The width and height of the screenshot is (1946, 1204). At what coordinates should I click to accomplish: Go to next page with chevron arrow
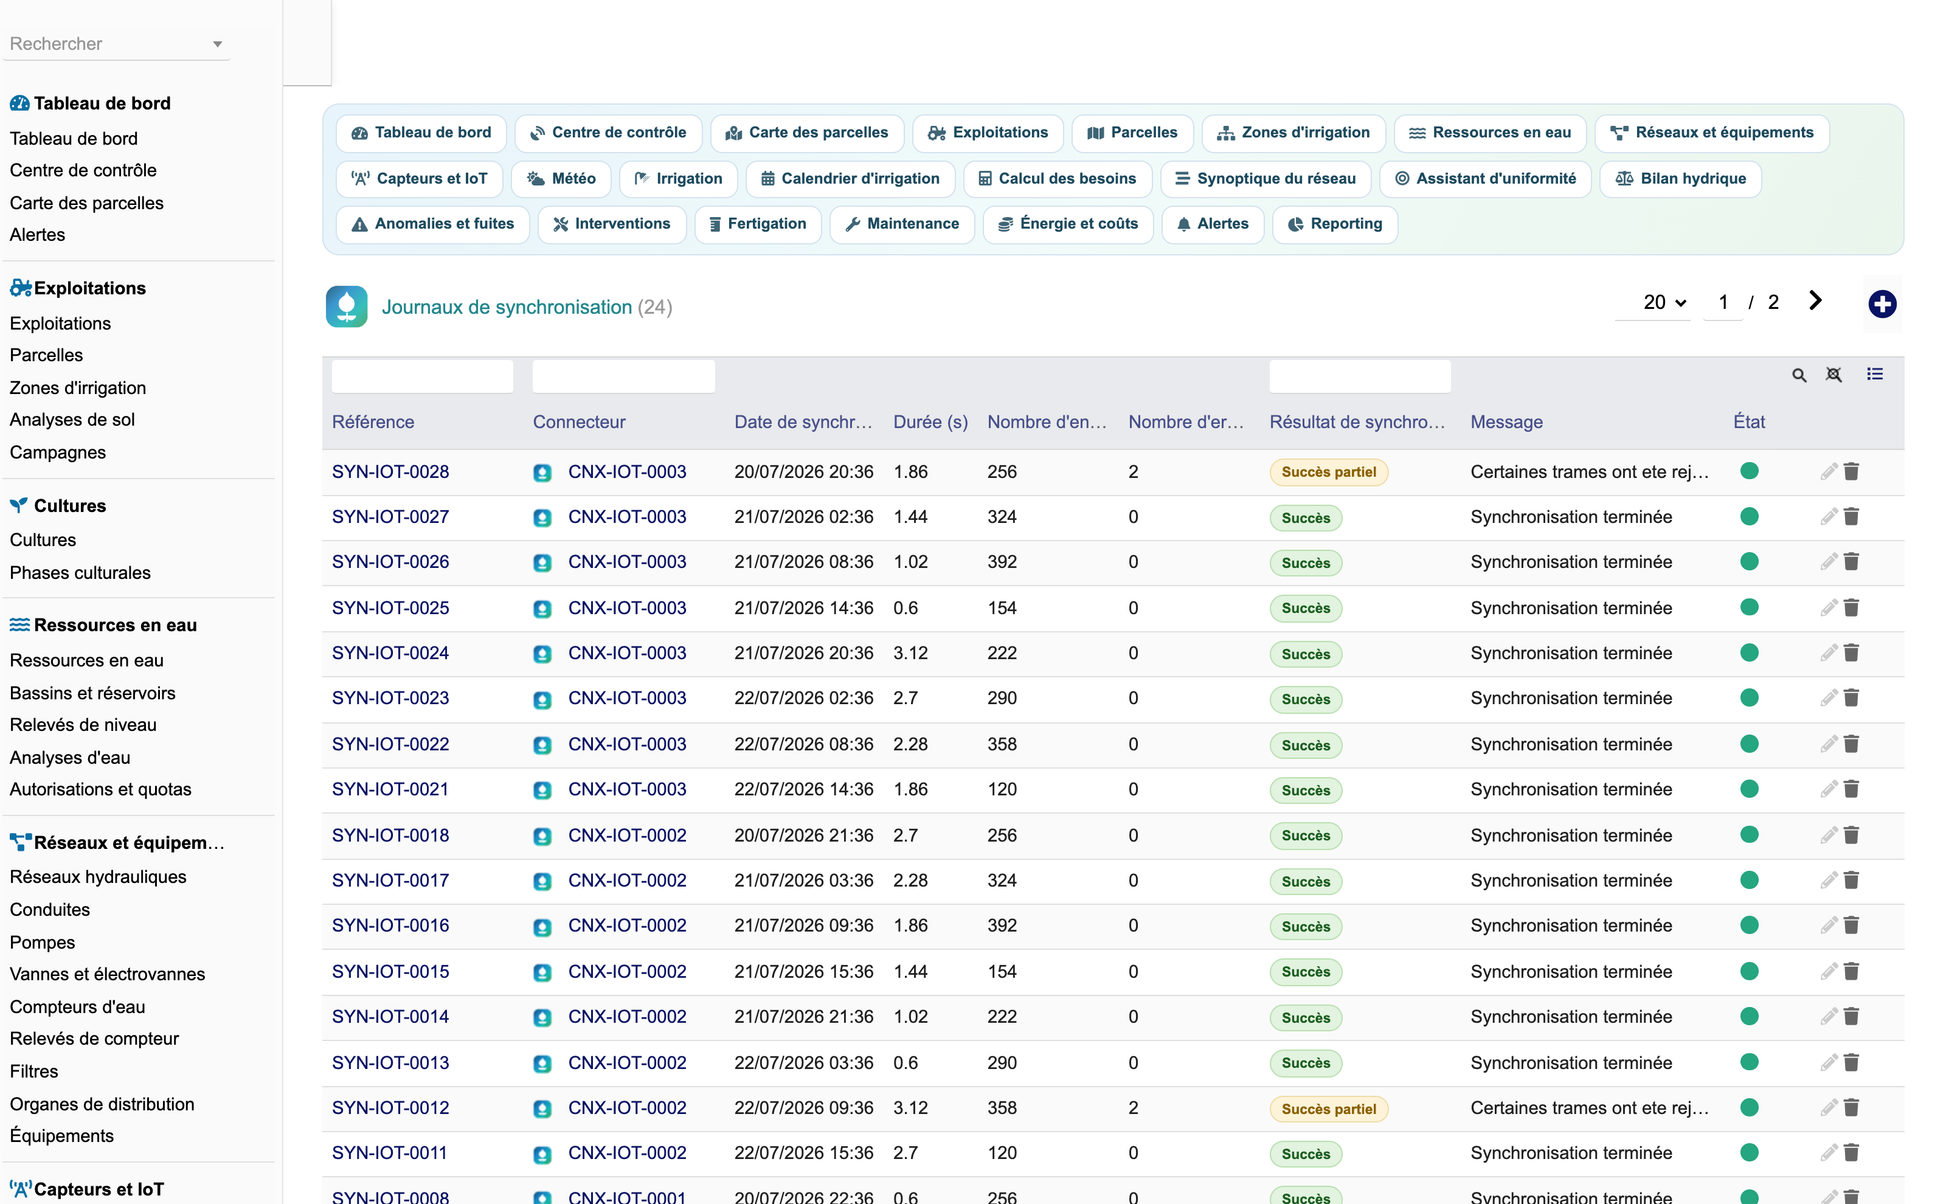coord(1816,301)
